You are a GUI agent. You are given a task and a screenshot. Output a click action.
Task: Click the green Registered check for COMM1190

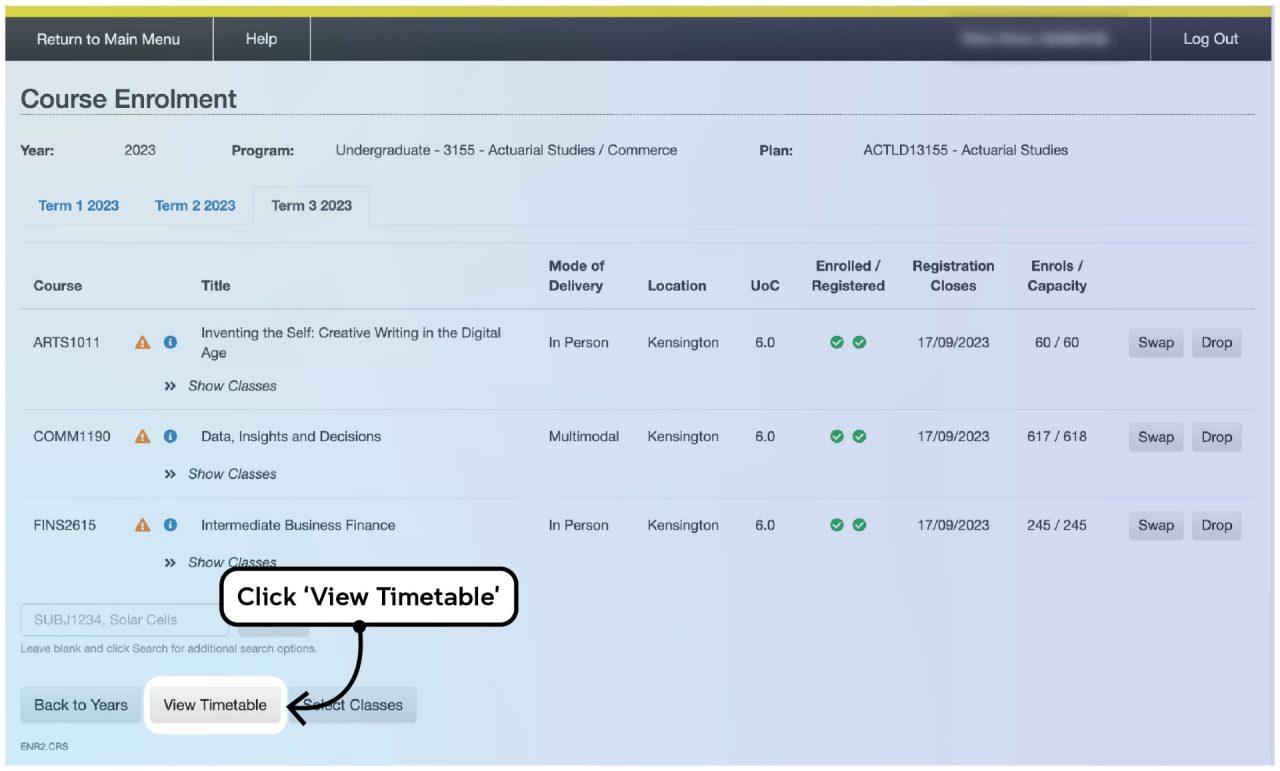coord(858,436)
